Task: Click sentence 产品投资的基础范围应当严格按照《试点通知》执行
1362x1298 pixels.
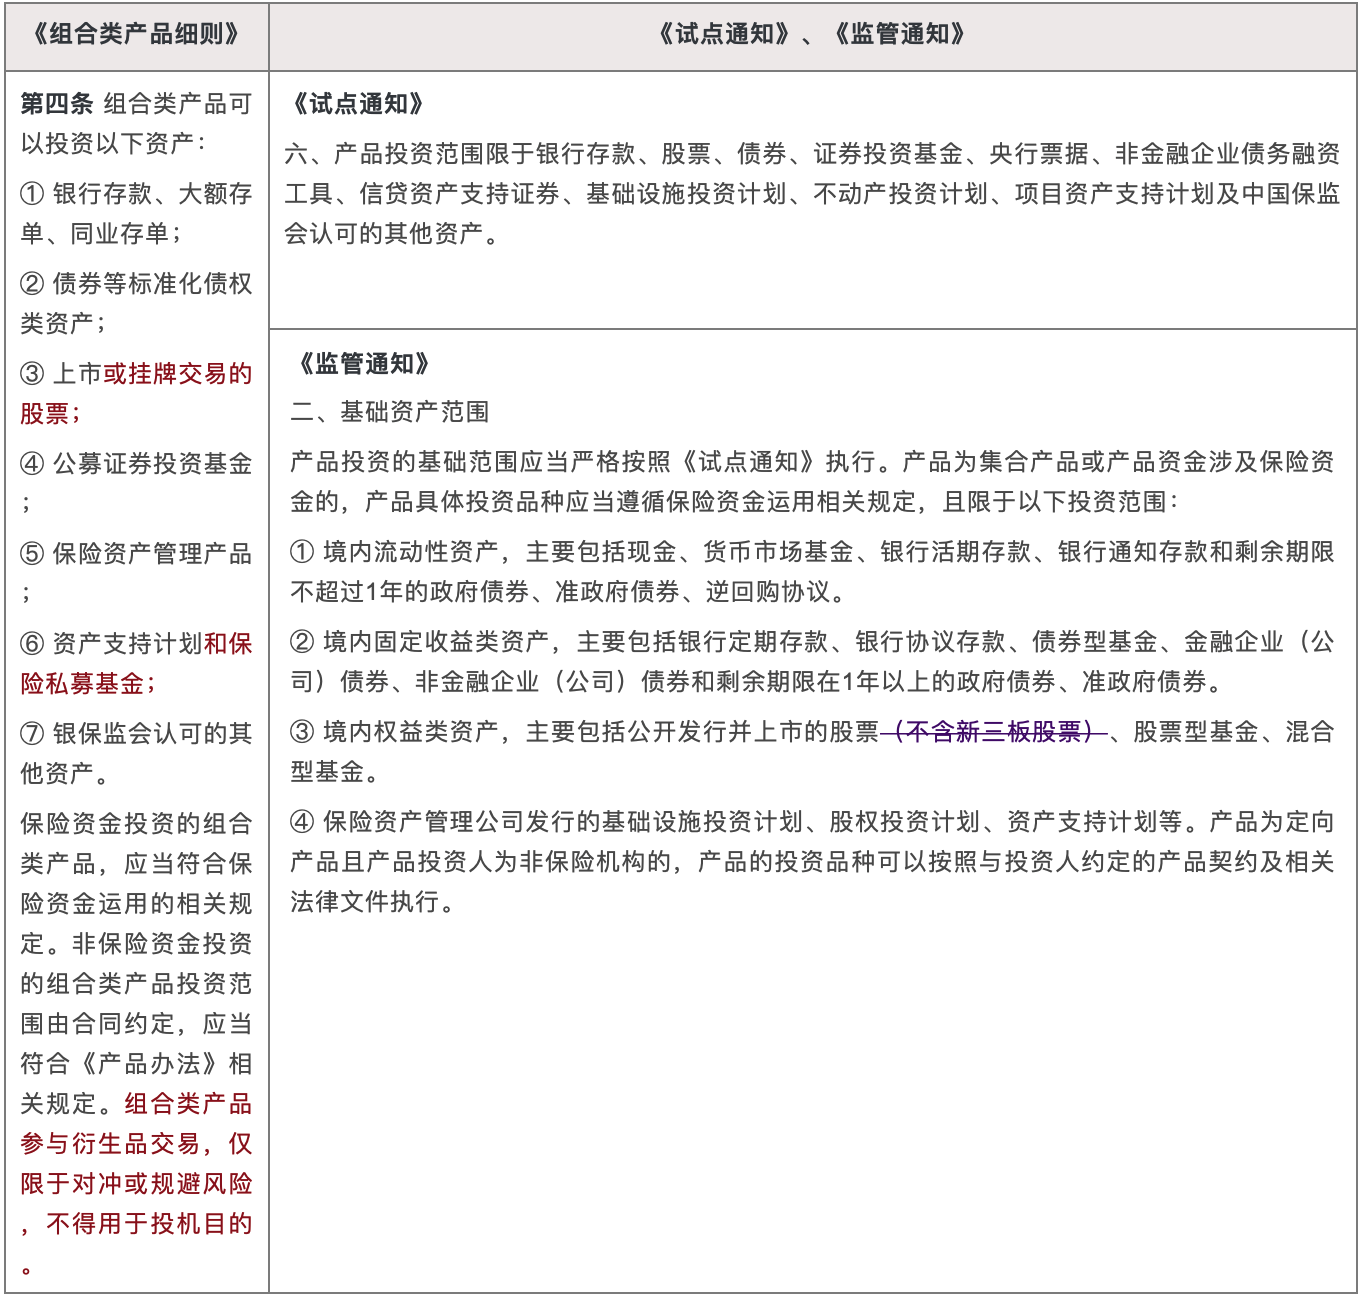Action: (592, 462)
